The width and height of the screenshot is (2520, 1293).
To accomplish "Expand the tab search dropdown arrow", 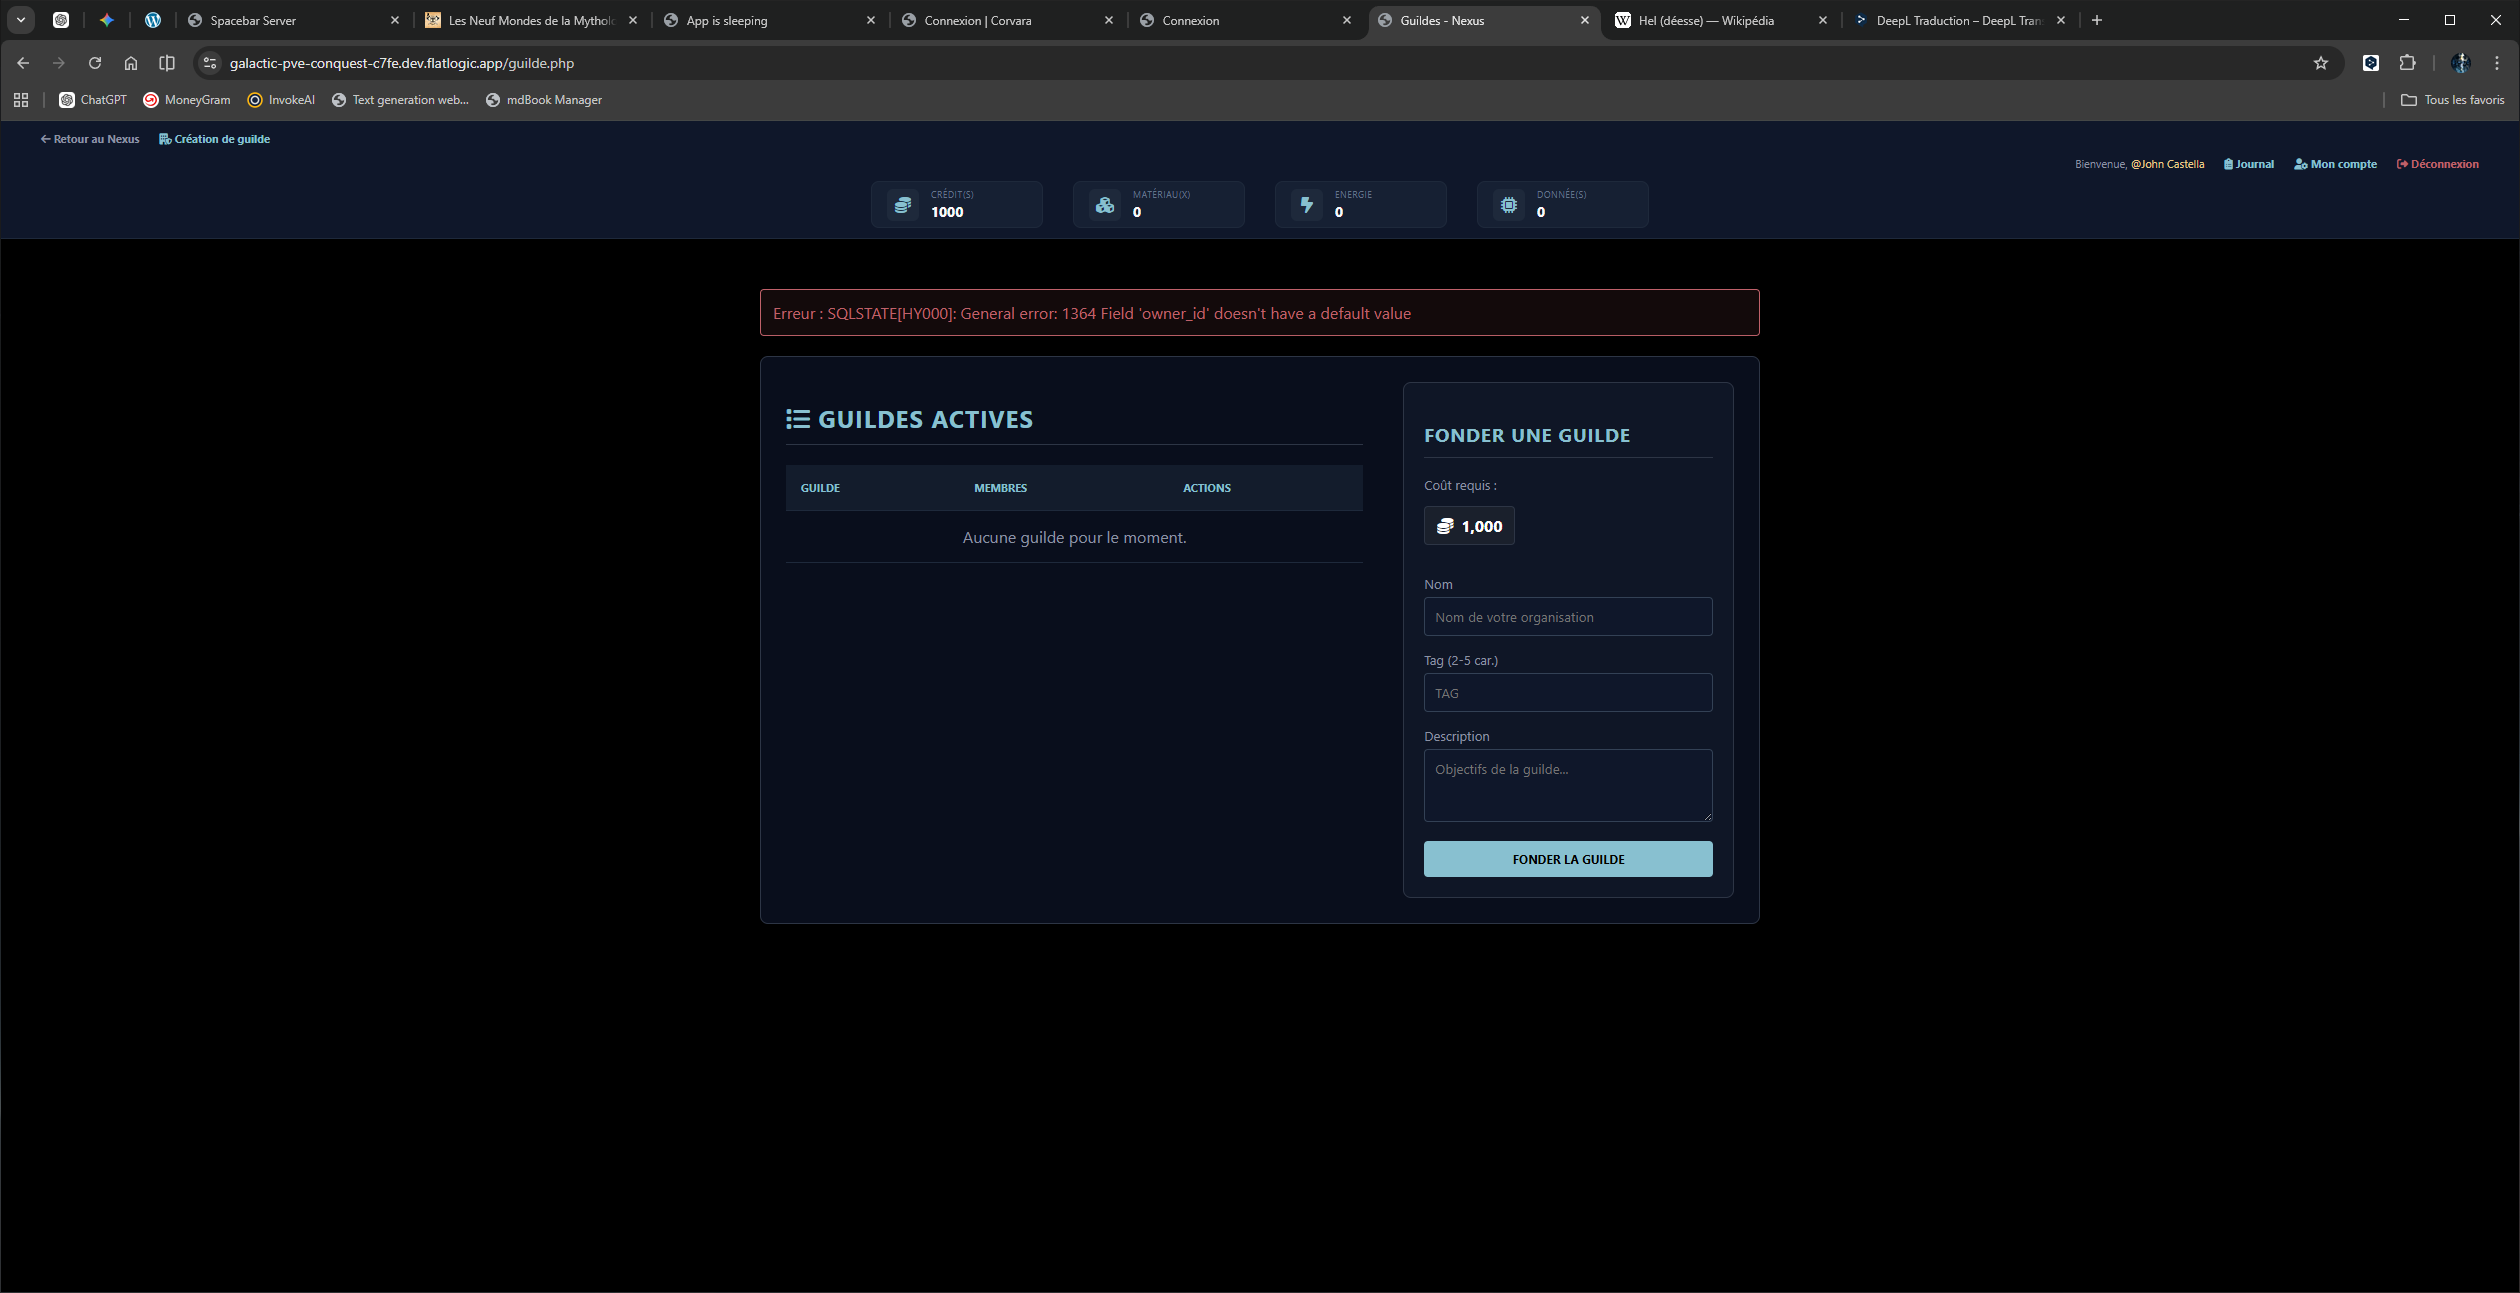I will point(20,20).
